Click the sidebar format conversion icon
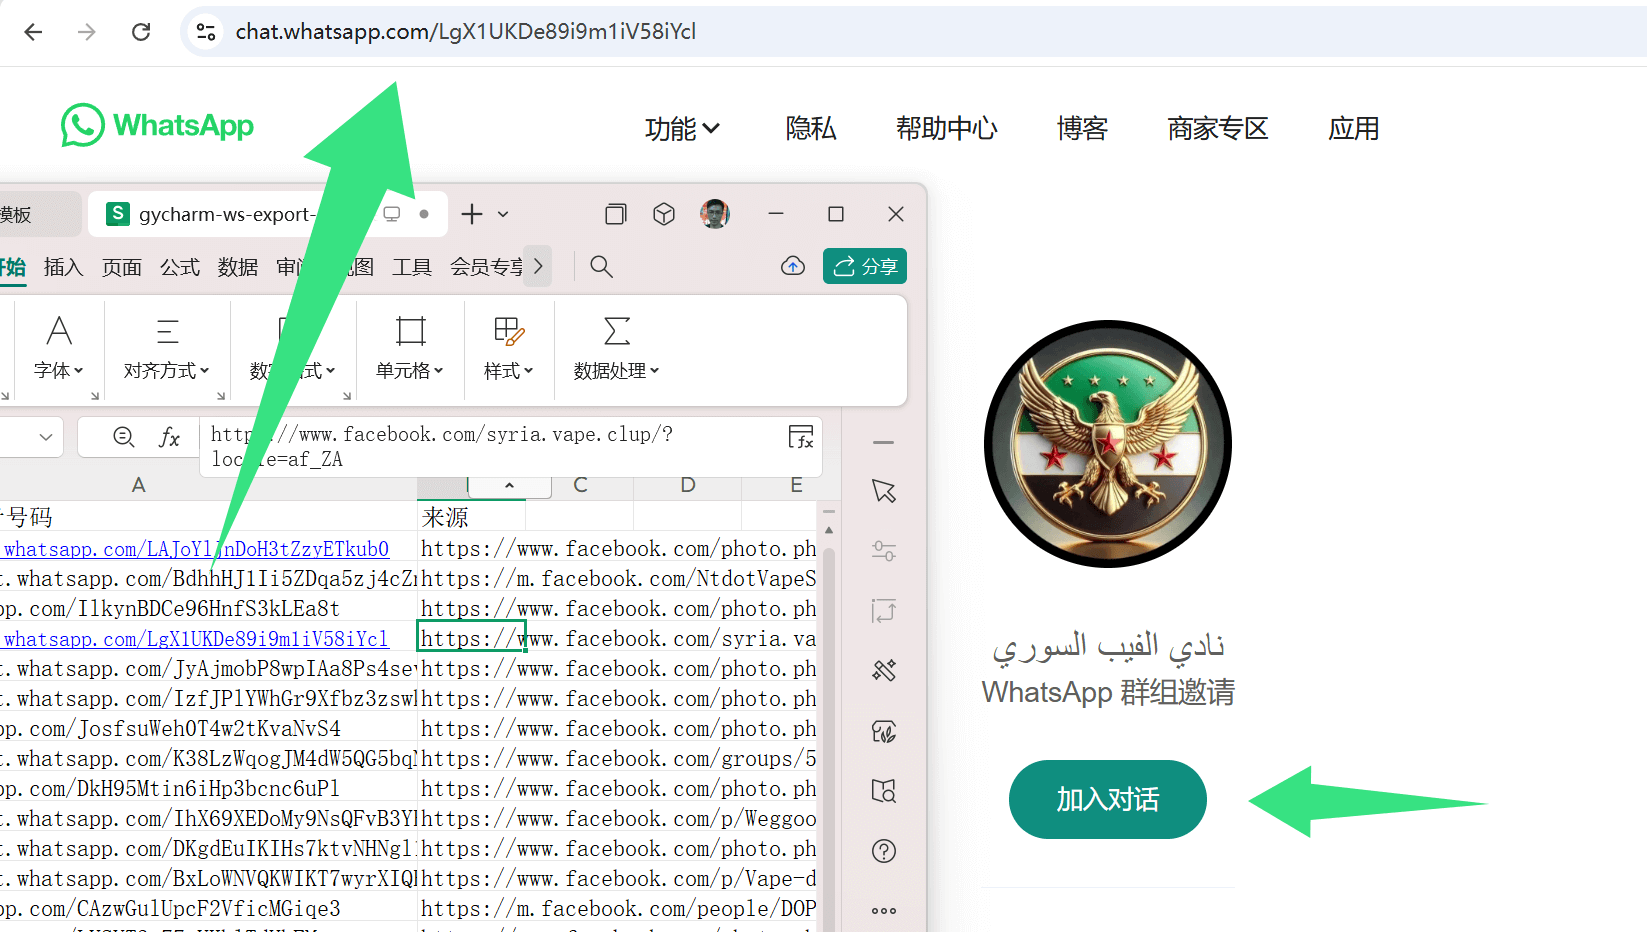This screenshot has width=1647, height=932. pyautogui.click(x=883, y=611)
